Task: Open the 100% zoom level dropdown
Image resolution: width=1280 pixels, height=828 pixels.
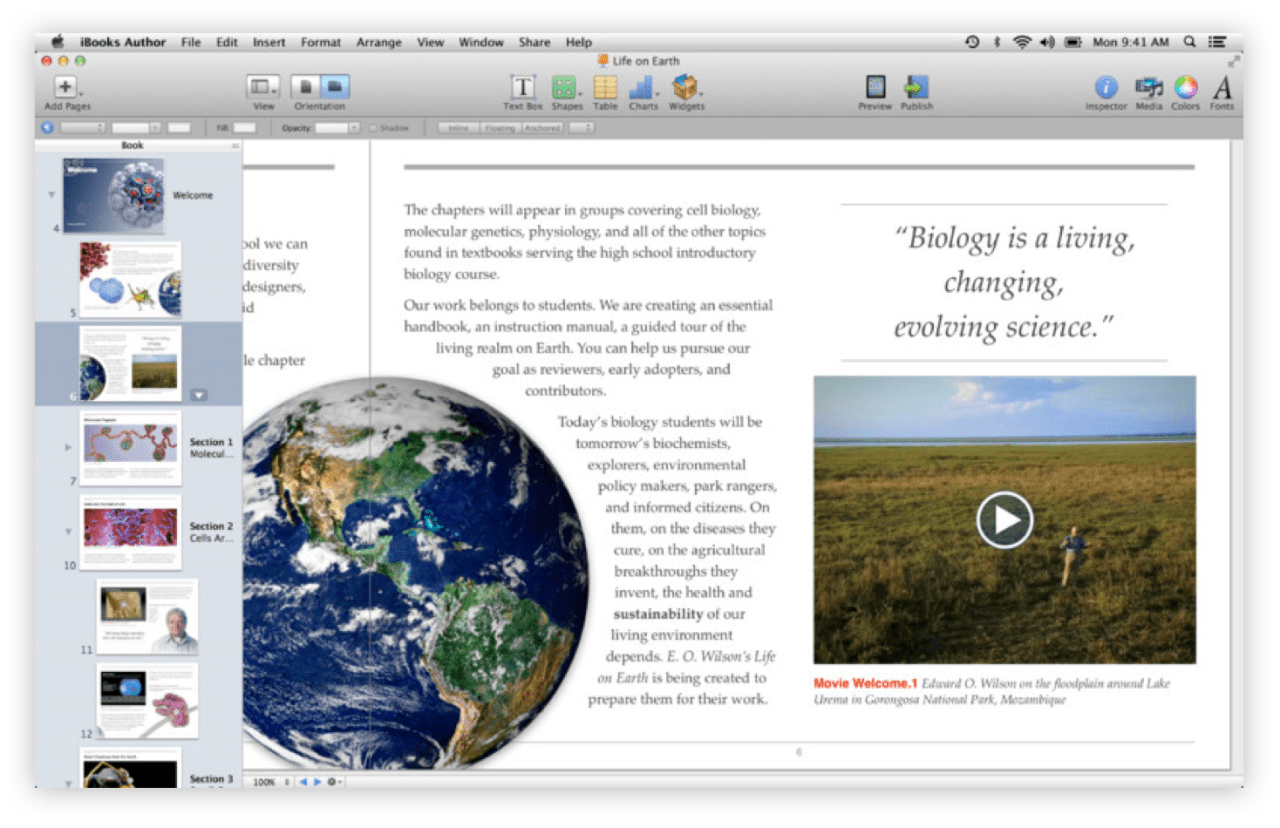Action: 267,782
